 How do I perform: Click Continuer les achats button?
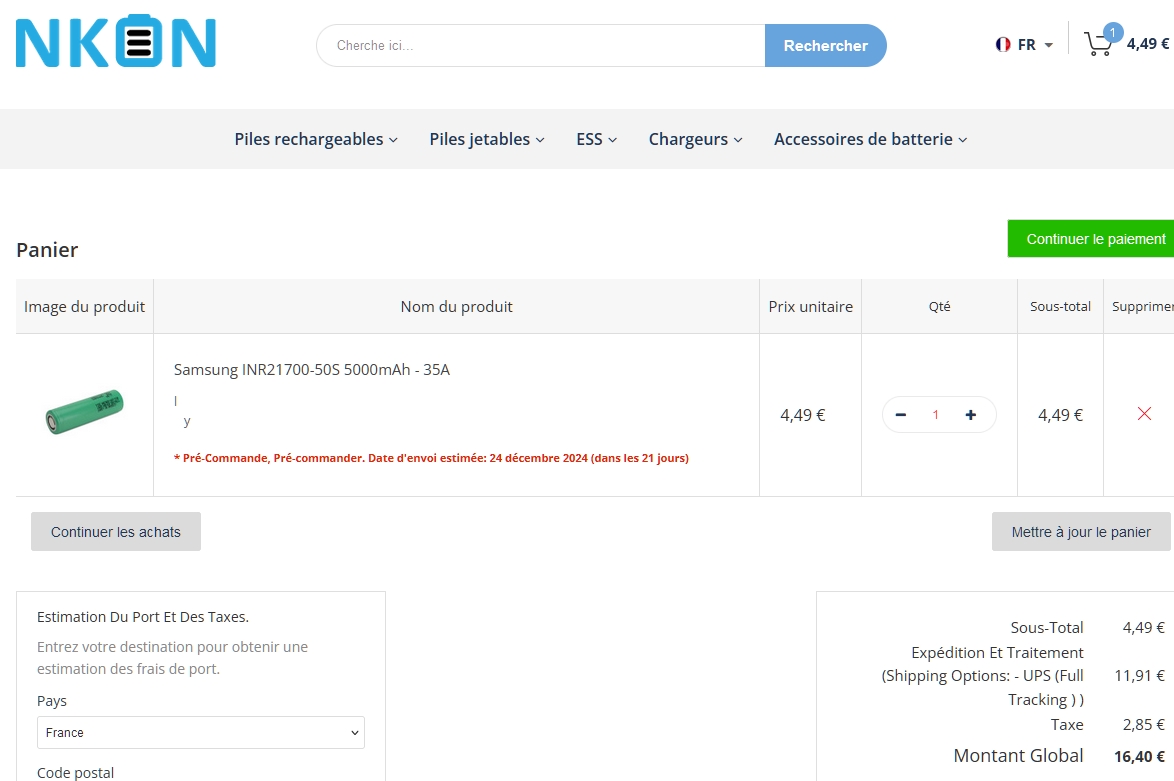pyautogui.click(x=116, y=532)
